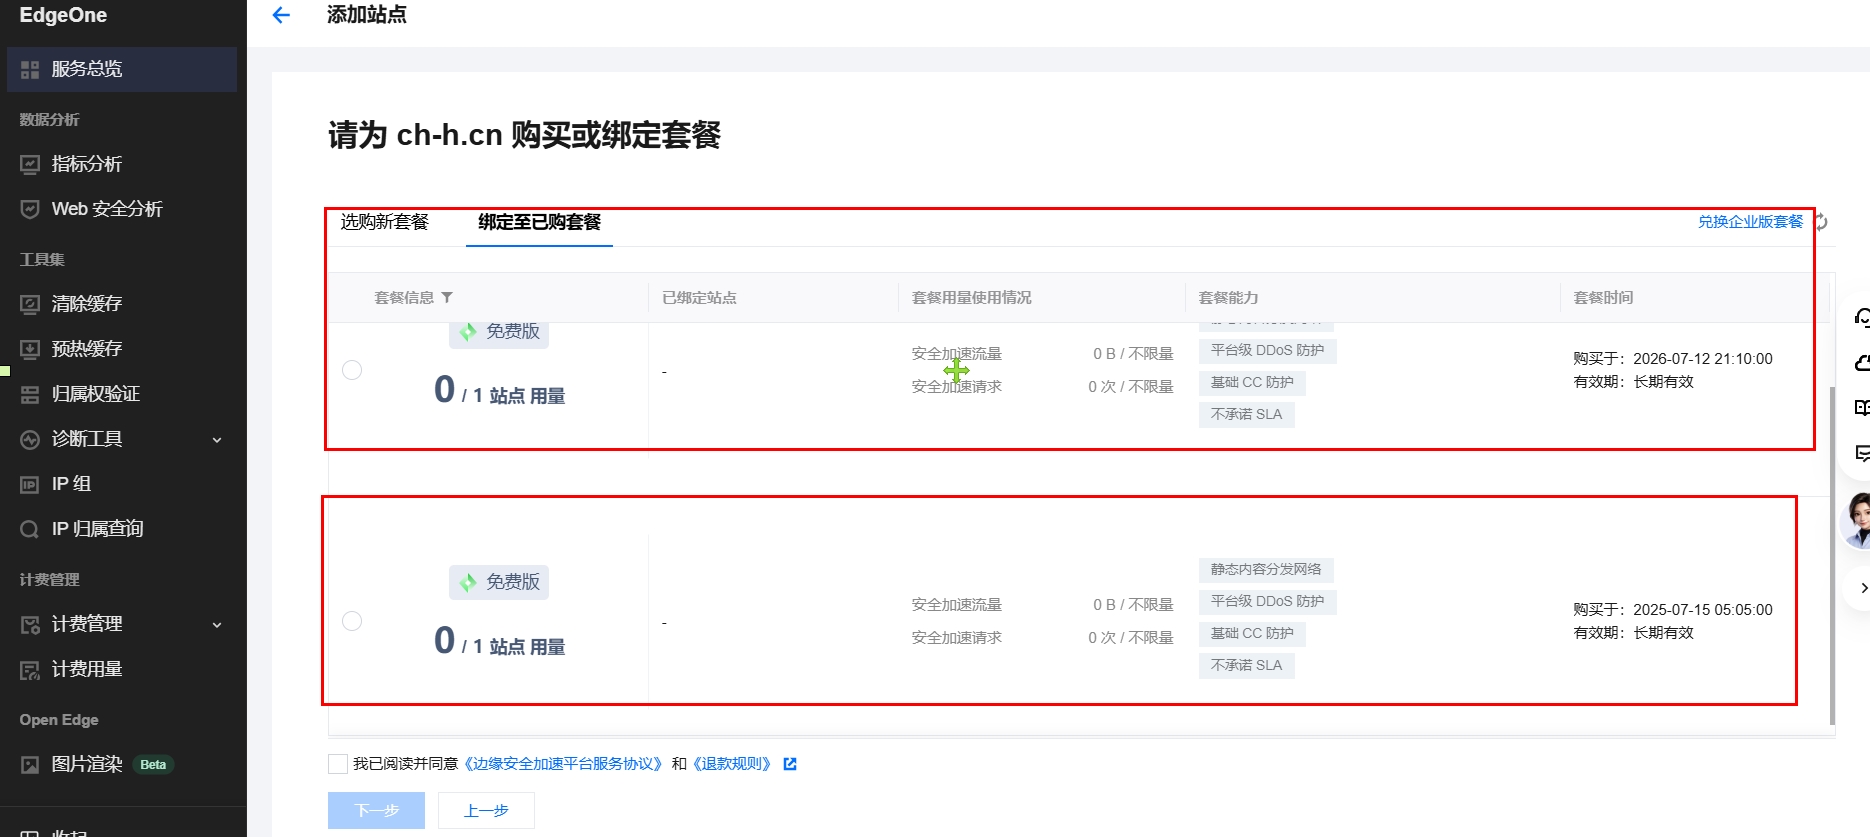Click the 诊断工具 pulse icon

pyautogui.click(x=30, y=439)
